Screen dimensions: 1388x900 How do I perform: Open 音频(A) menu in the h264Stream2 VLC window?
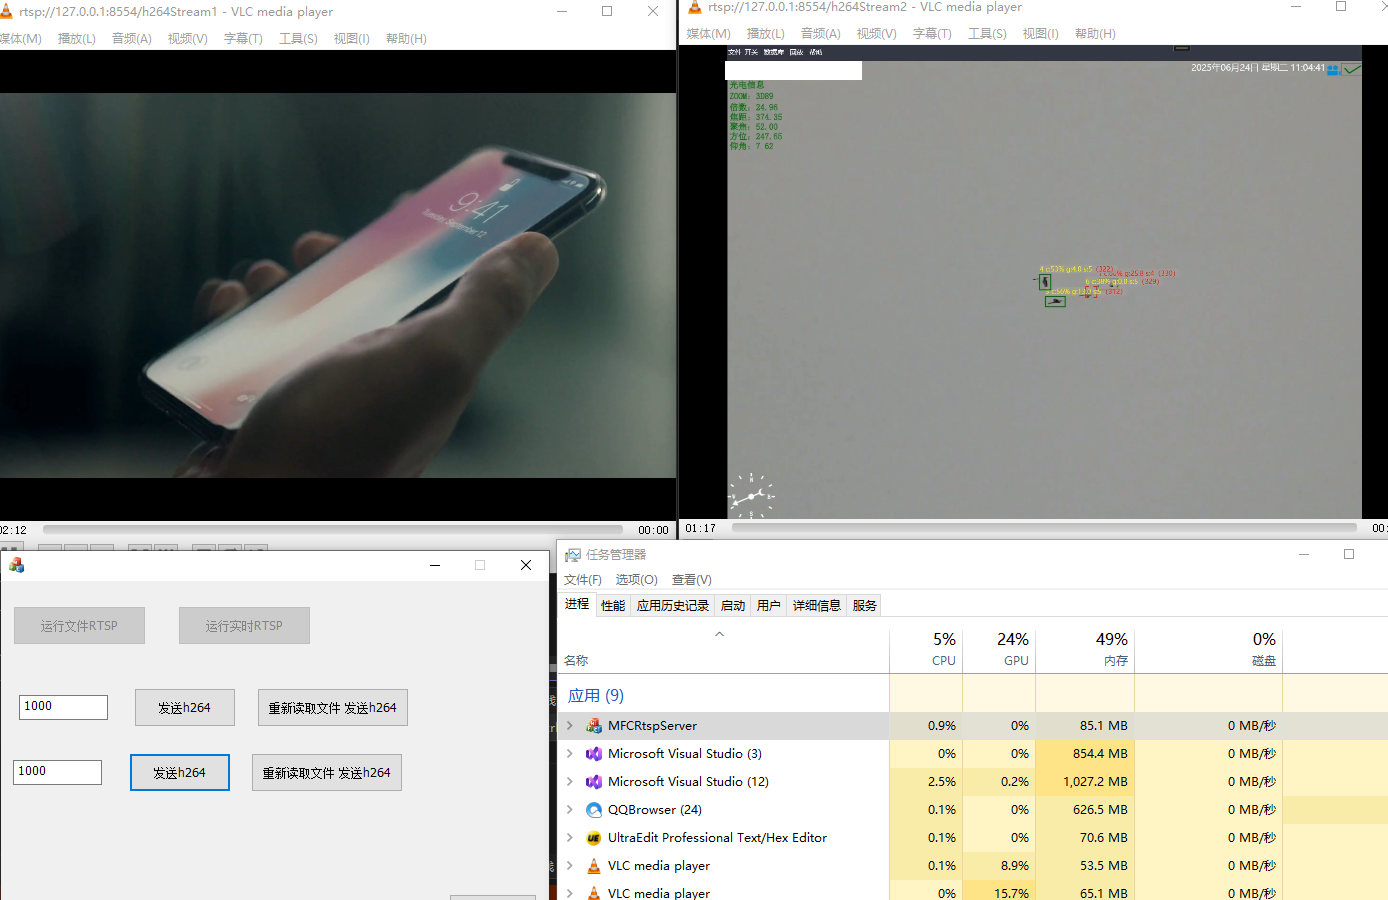pos(821,34)
